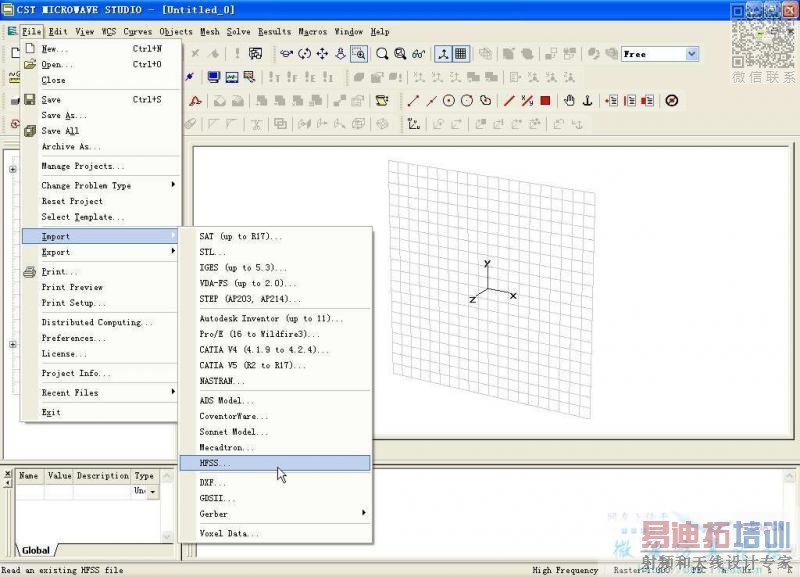This screenshot has width=800, height=577.
Task: Click the magnifier zoom icon
Action: click(382, 54)
